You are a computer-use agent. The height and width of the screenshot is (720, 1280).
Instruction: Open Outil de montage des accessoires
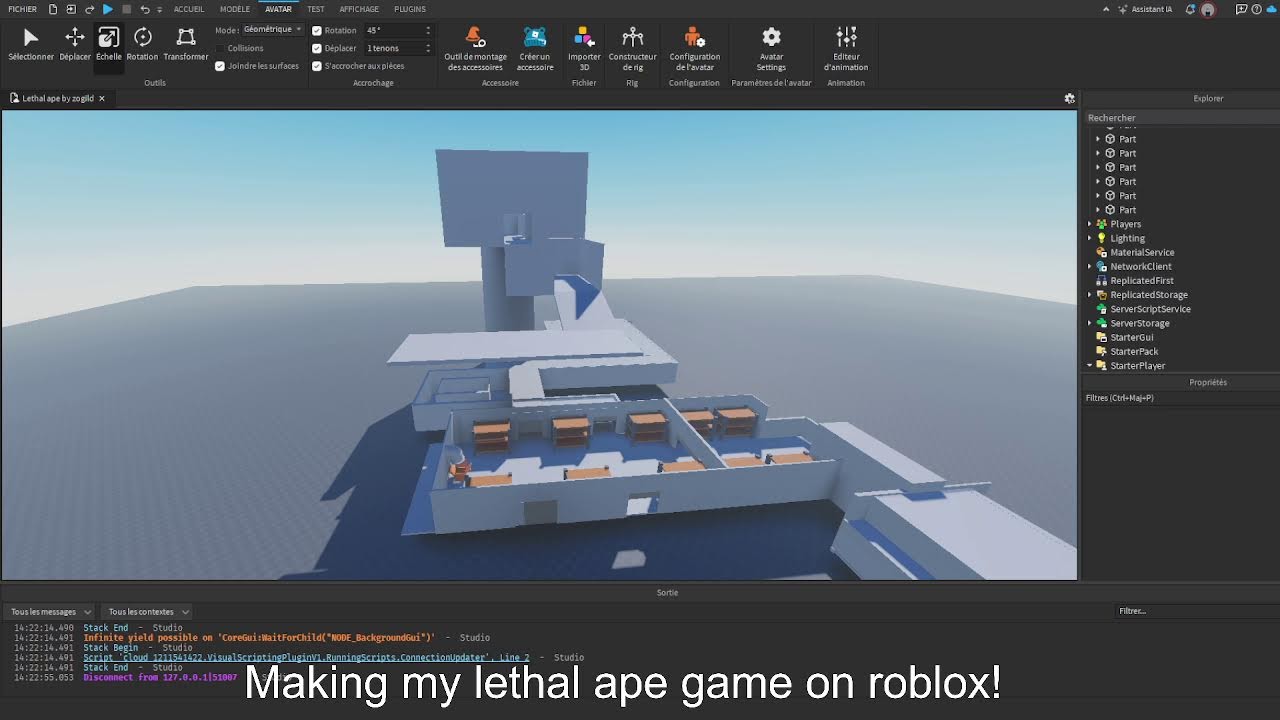pos(475,49)
